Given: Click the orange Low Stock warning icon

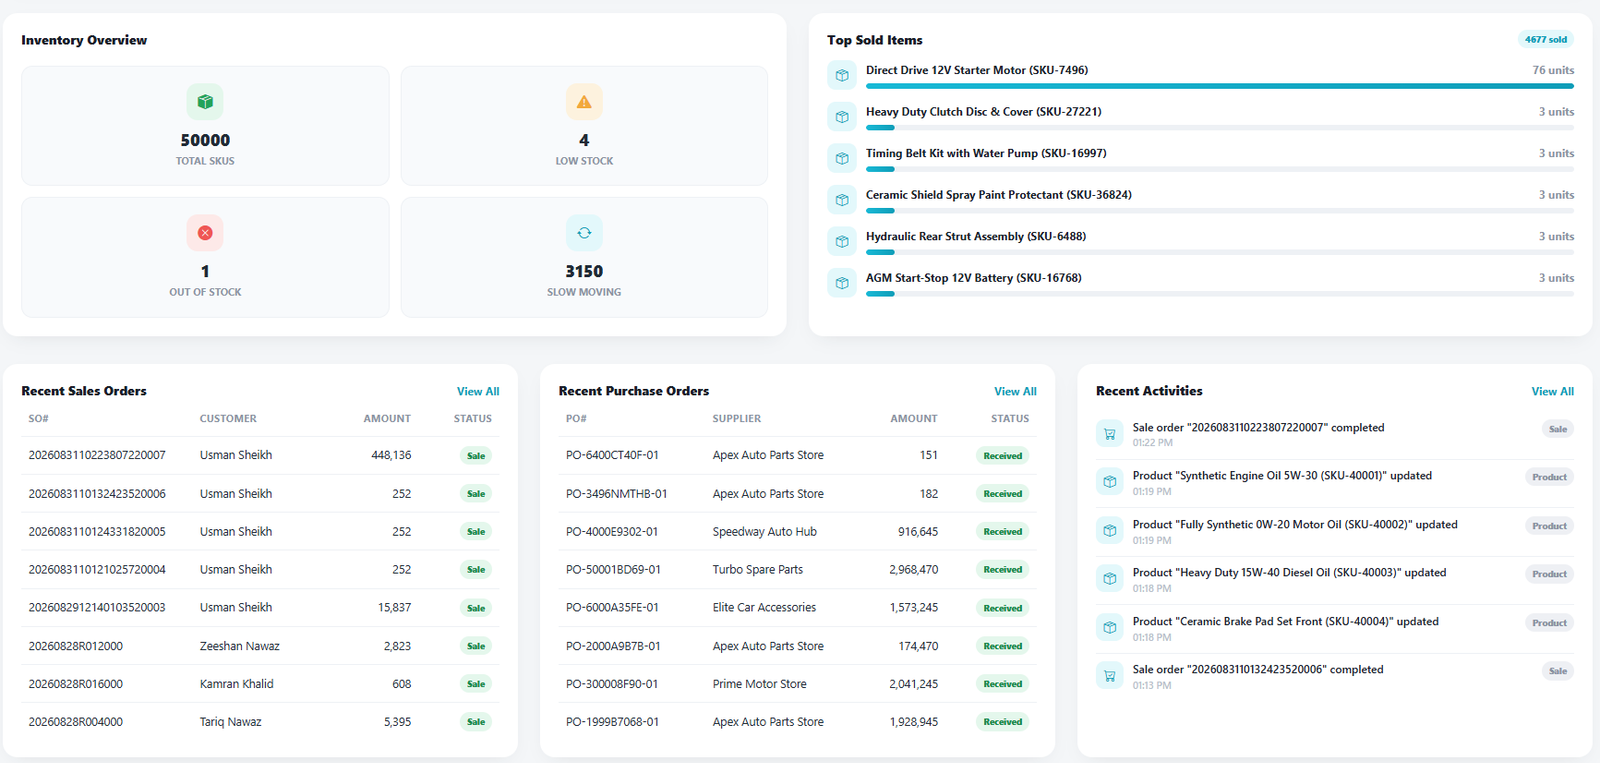Looking at the screenshot, I should point(584,102).
